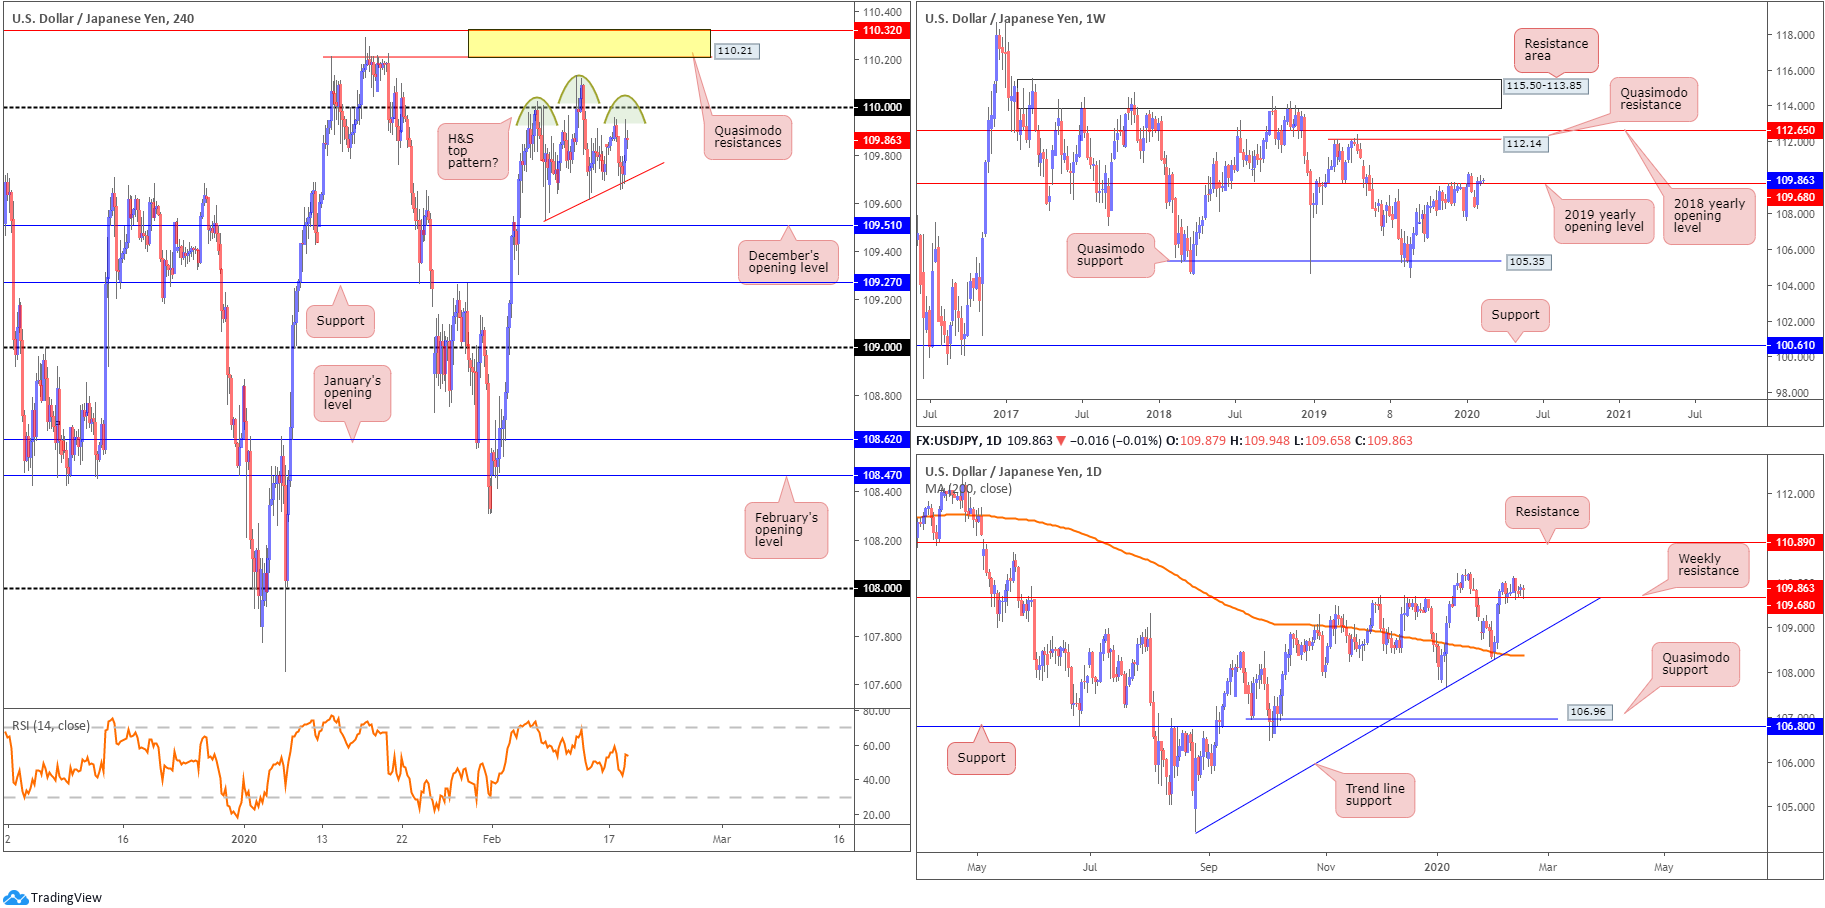Click the 'Support' callout on the weekly chart
This screenshot has width=1825, height=908.
(x=1515, y=315)
